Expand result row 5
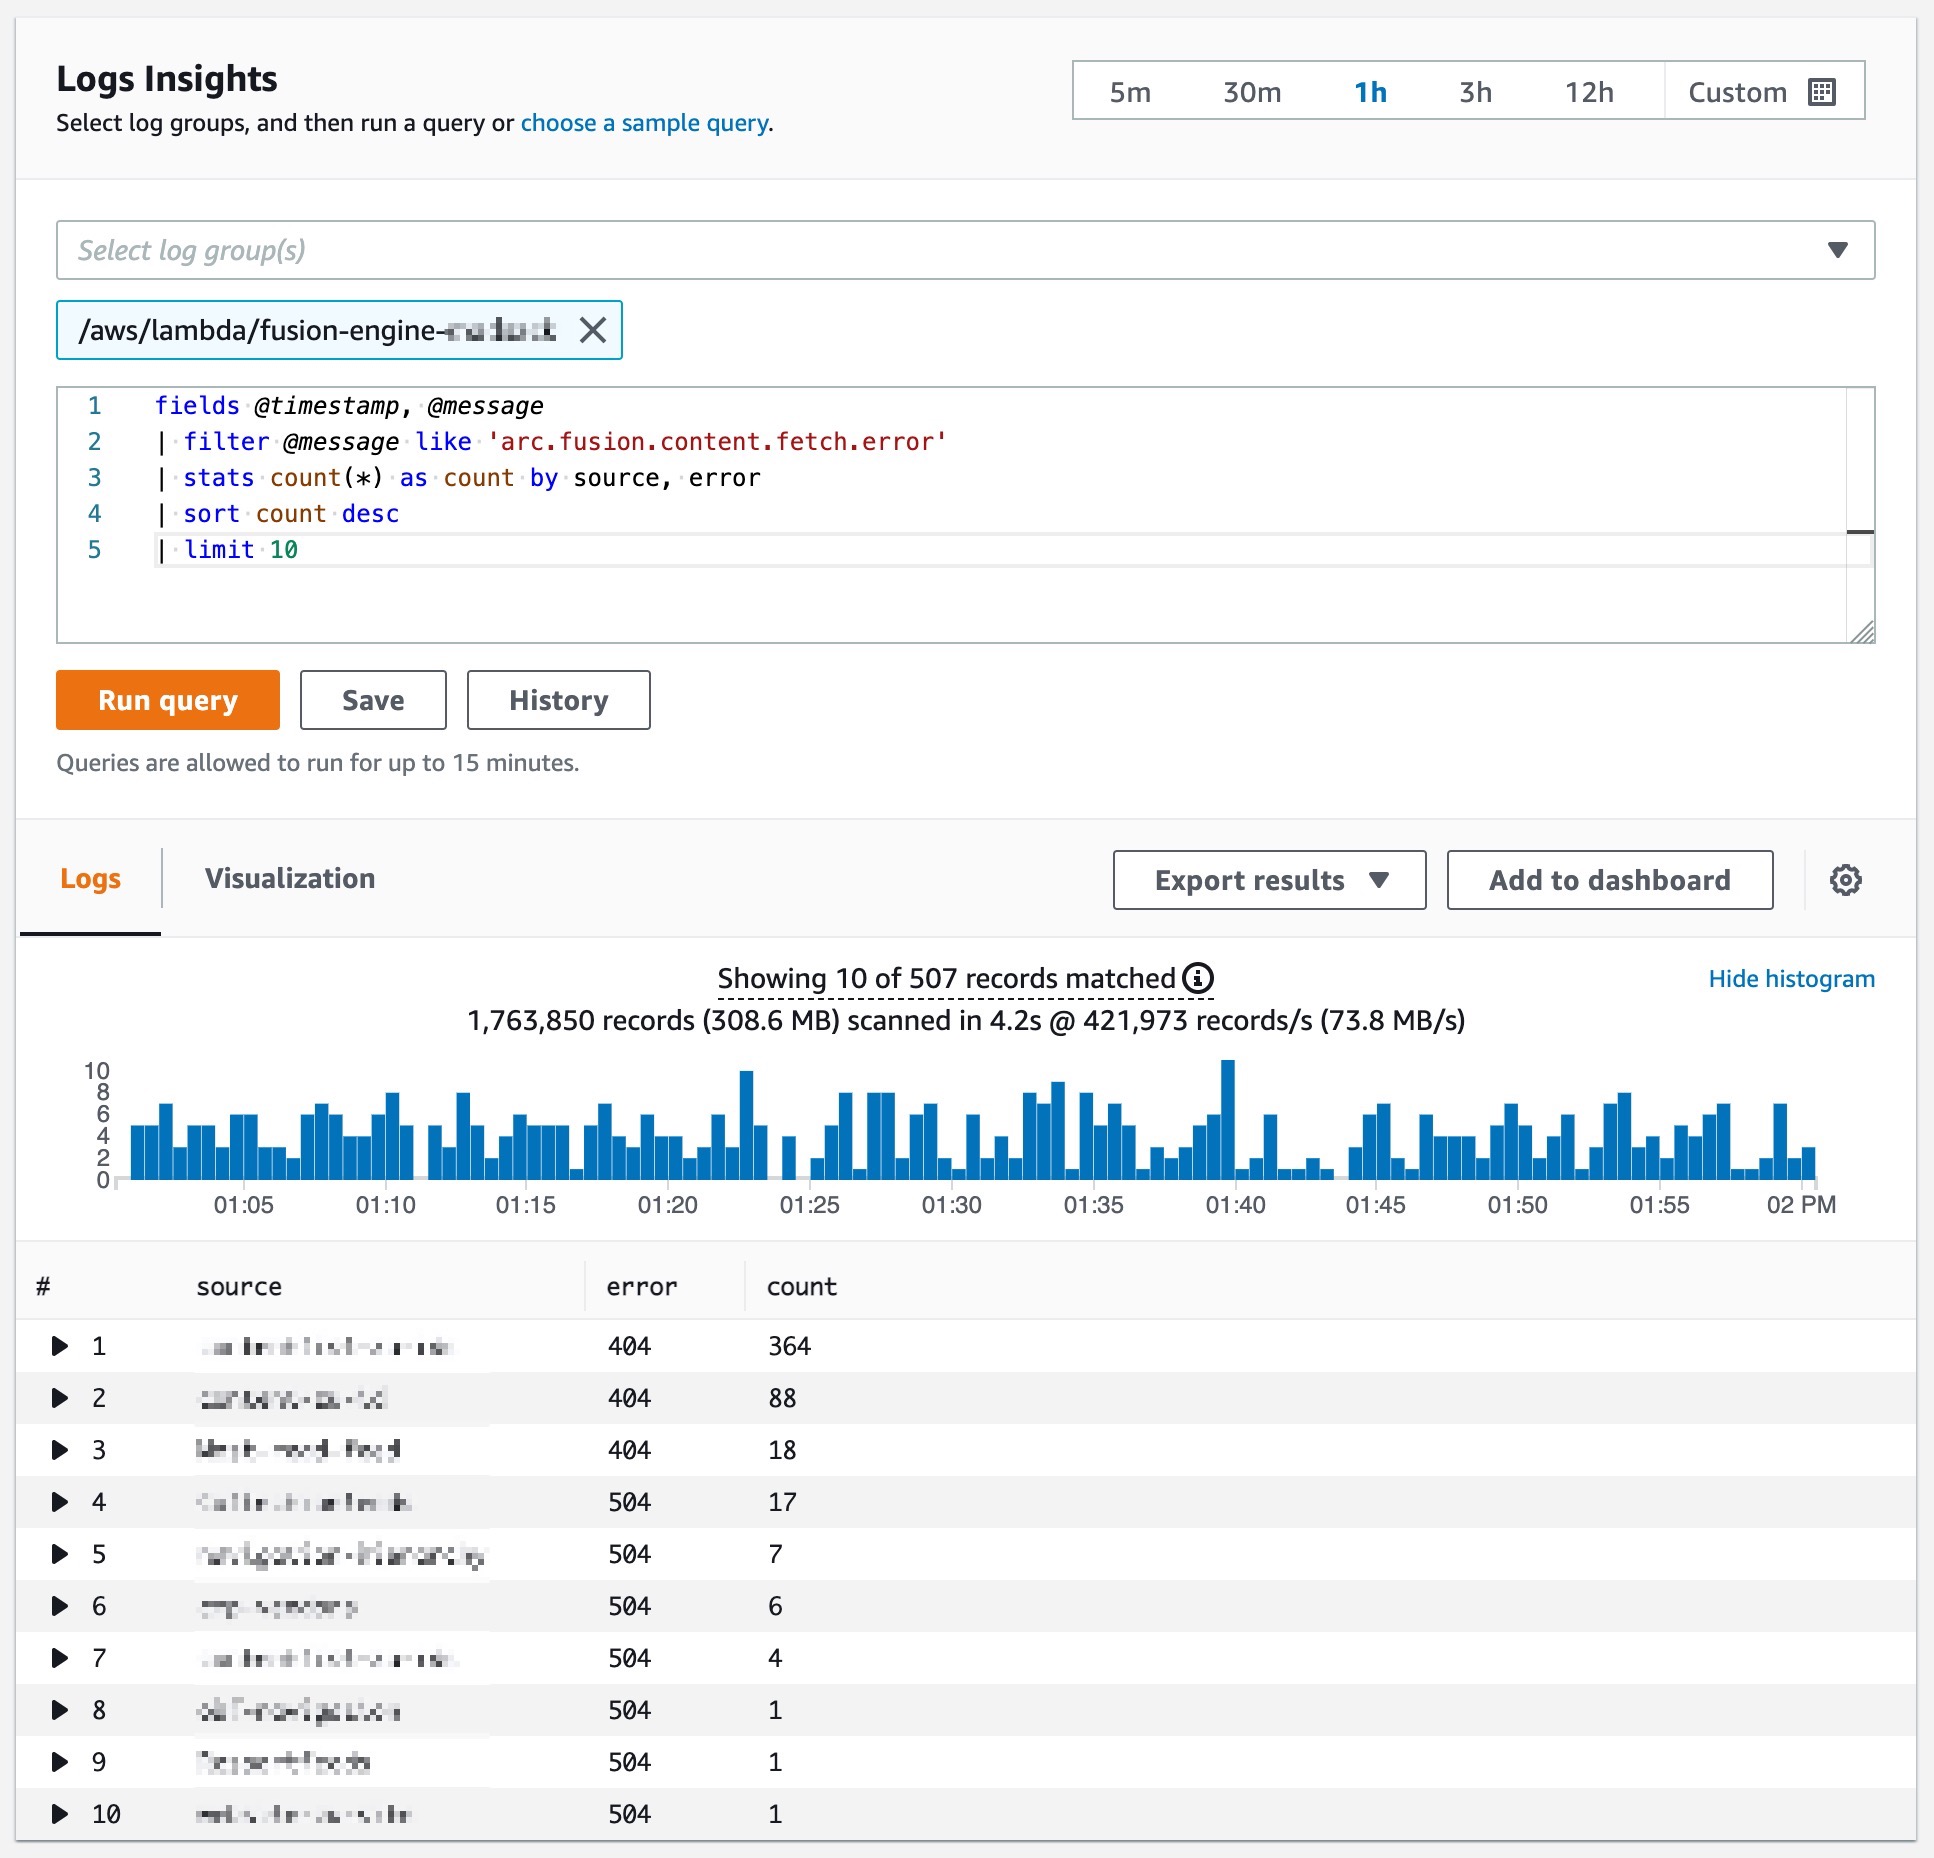1934x1858 pixels. [60, 1554]
